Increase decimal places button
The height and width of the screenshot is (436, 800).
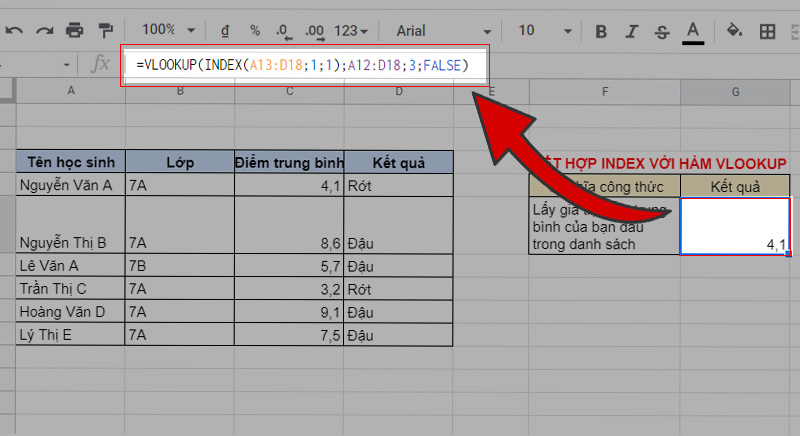point(315,31)
